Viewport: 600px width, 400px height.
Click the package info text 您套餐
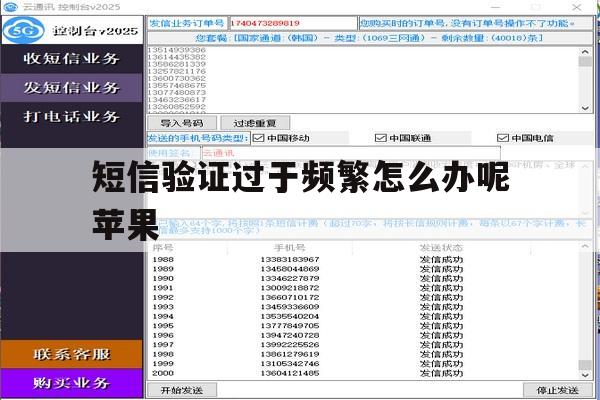[x=369, y=38]
